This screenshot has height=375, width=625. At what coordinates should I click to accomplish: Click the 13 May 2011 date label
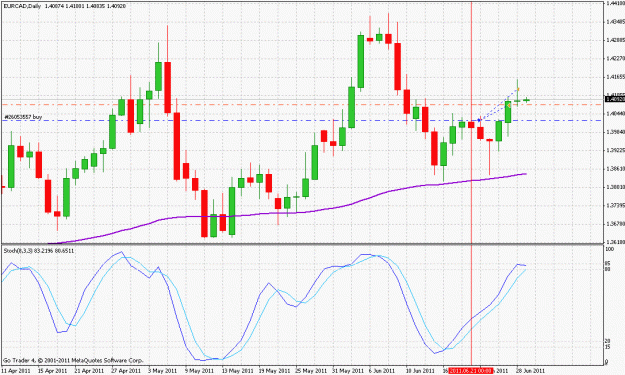coord(237,371)
